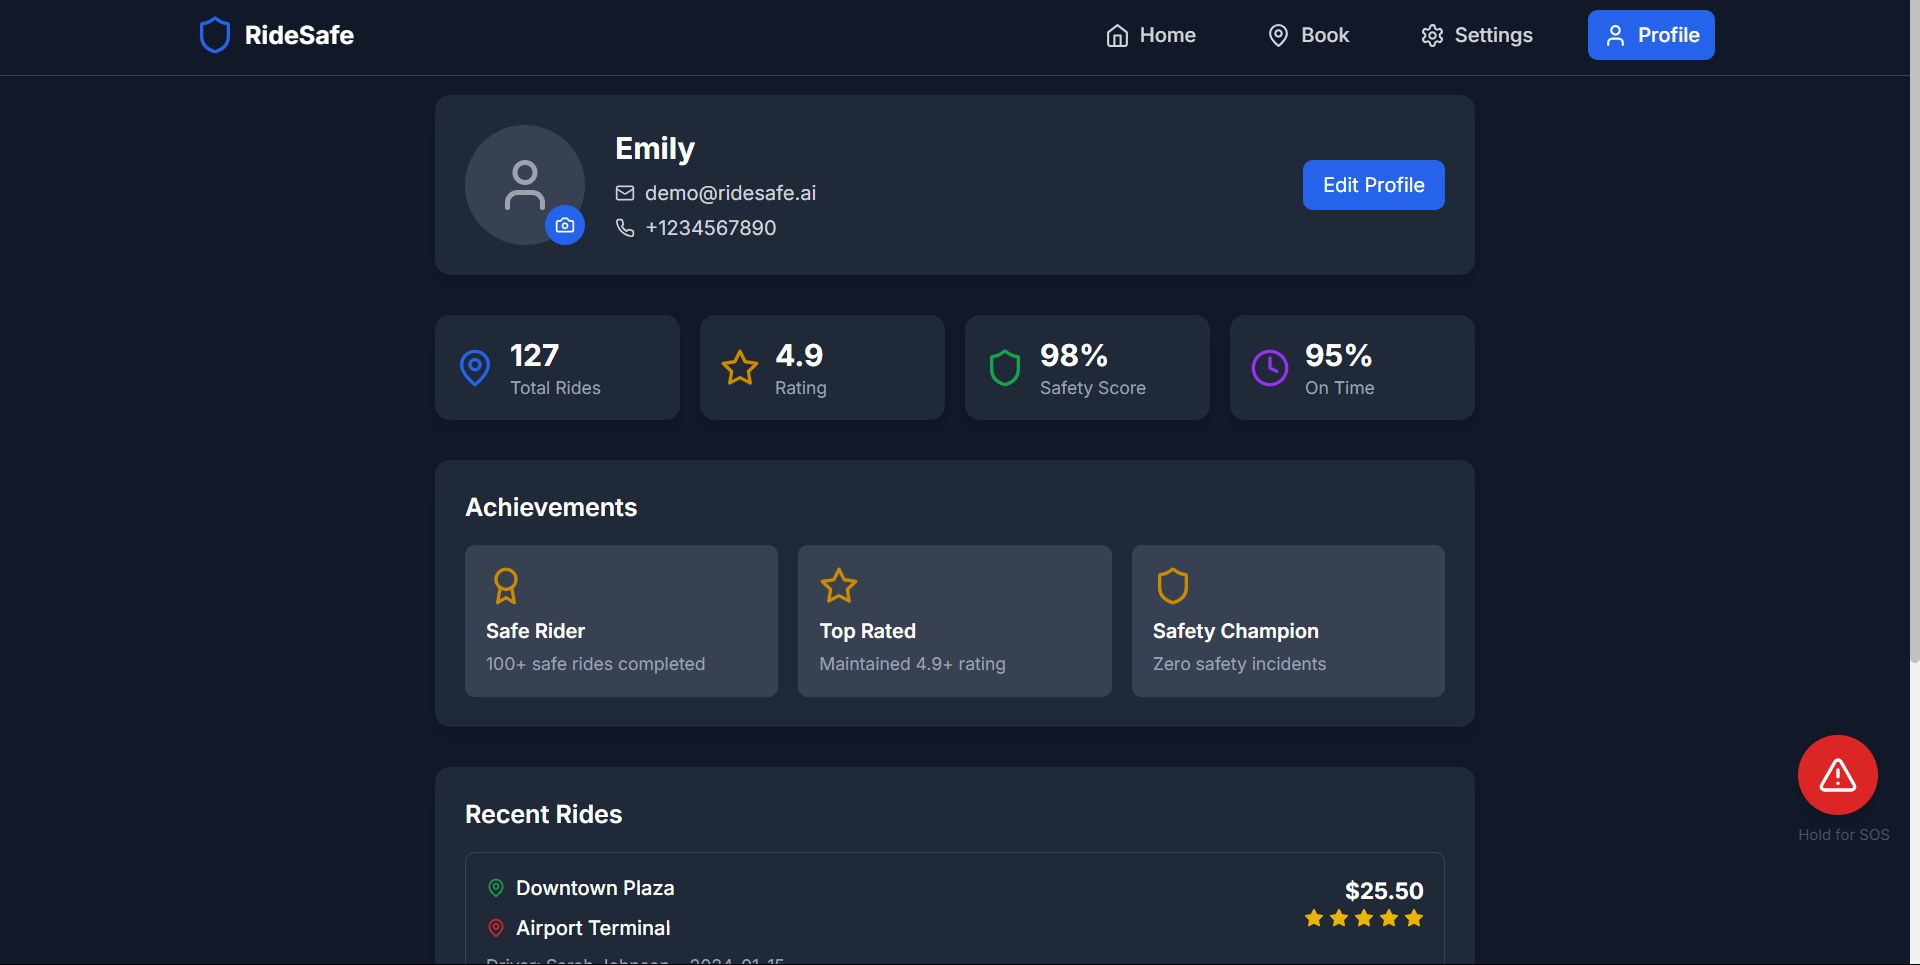The height and width of the screenshot is (965, 1920).
Task: Click the Safety Champion shield icon
Action: [x=1173, y=586]
